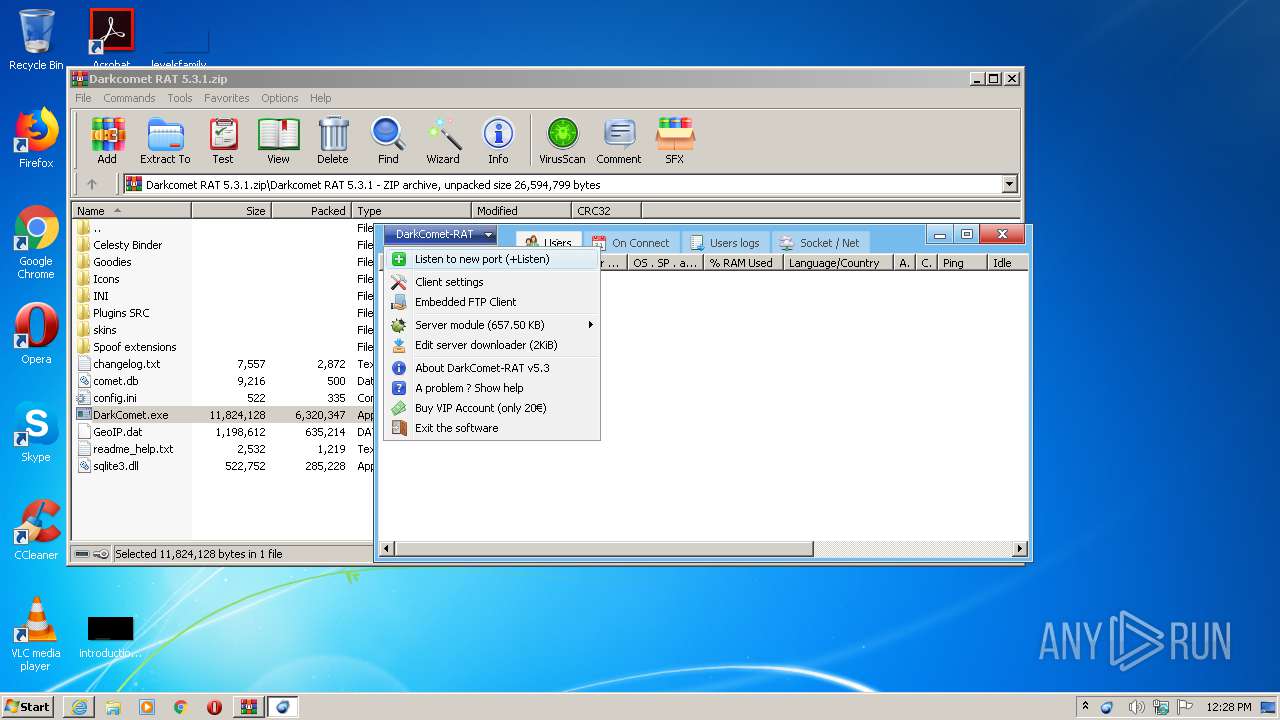Choose Client settings from the menu
This screenshot has width=1280, height=720.
(x=492, y=282)
